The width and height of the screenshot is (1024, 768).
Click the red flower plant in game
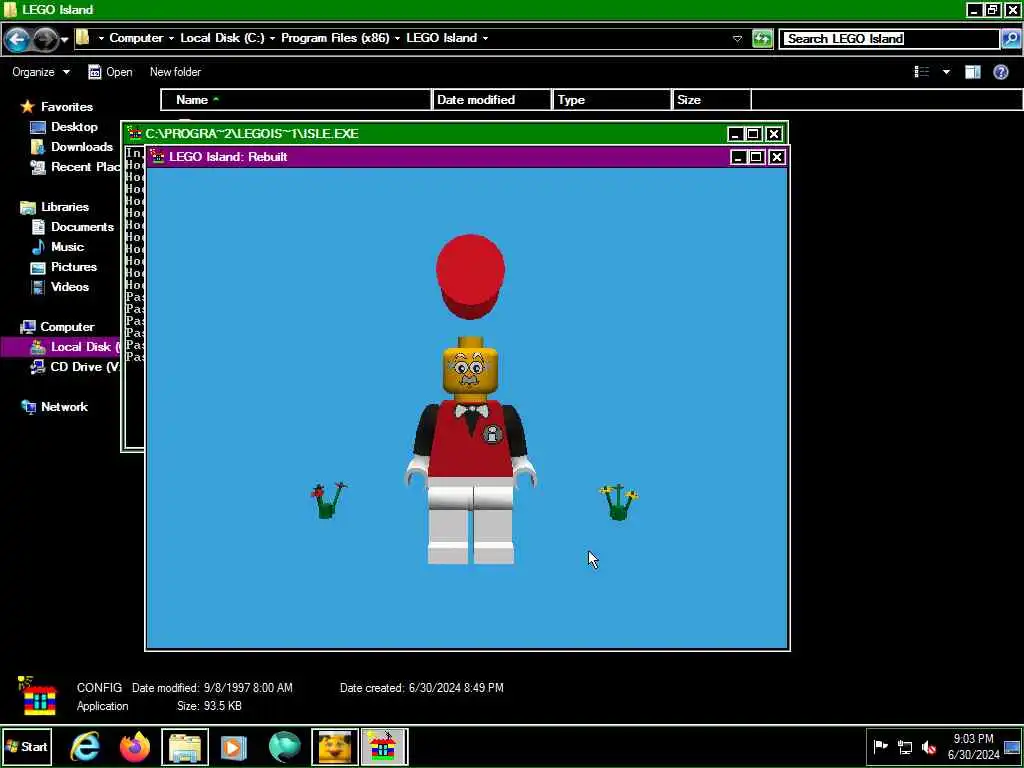click(327, 501)
